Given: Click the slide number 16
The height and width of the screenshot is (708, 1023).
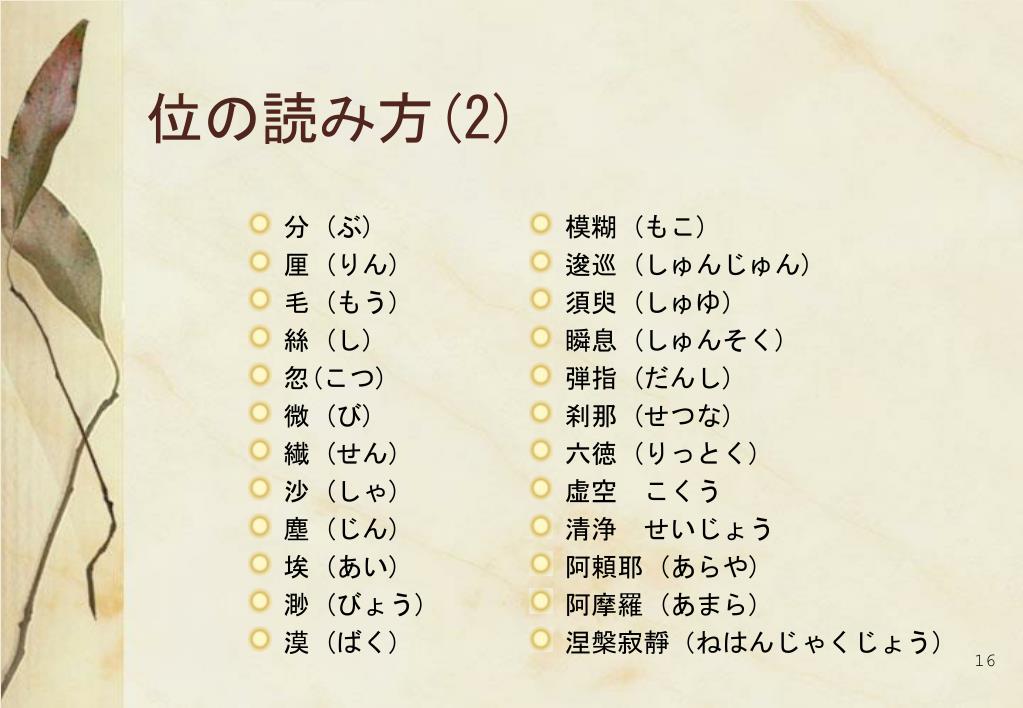Looking at the screenshot, I should pos(985,661).
